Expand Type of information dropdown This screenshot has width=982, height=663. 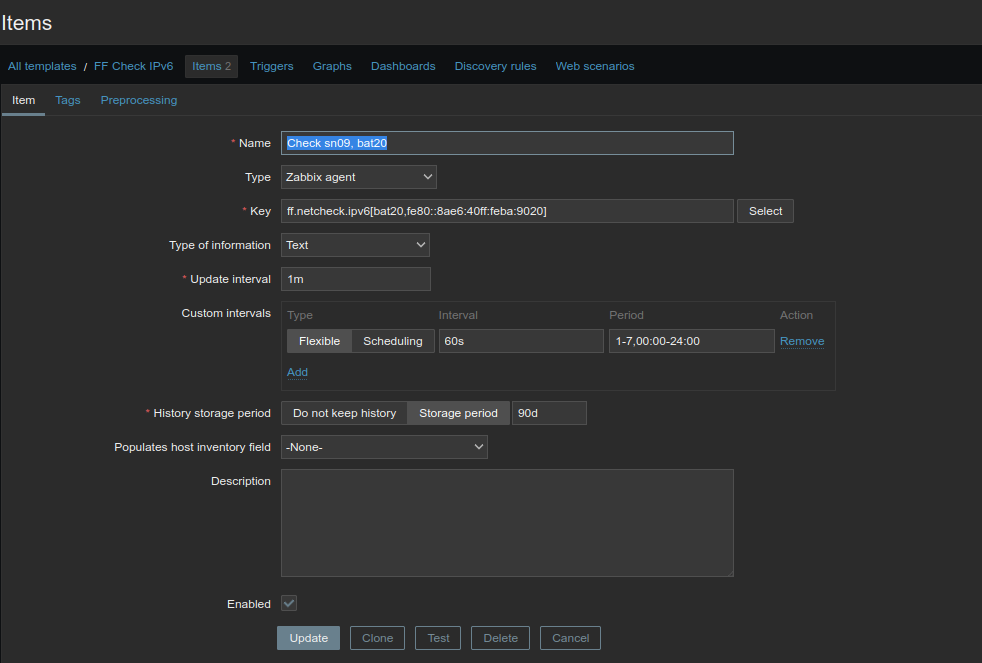coord(355,245)
